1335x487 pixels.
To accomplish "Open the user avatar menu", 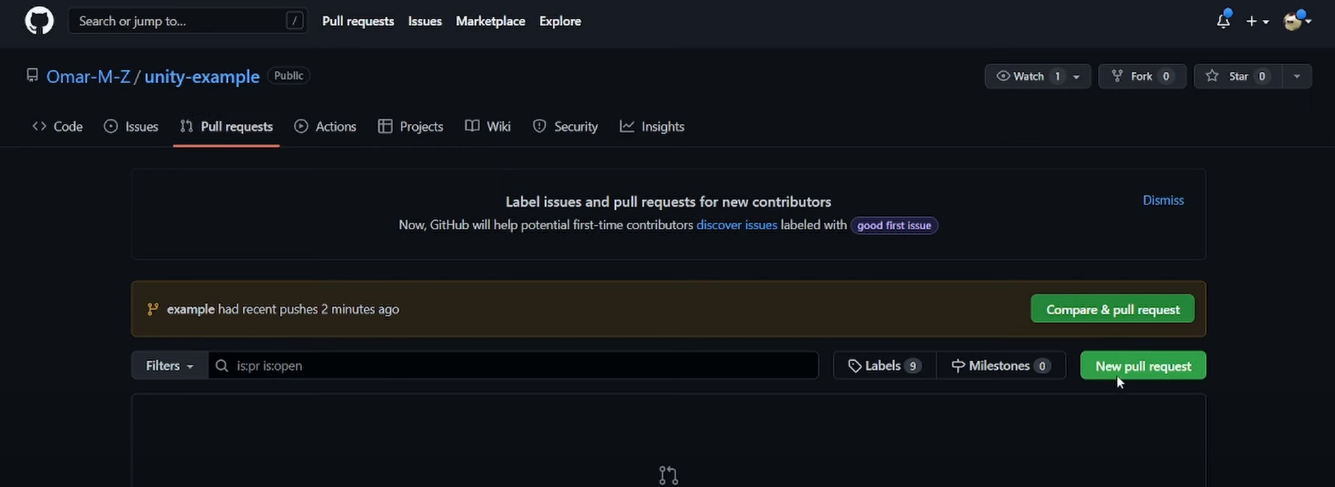I will tap(1297, 20).
